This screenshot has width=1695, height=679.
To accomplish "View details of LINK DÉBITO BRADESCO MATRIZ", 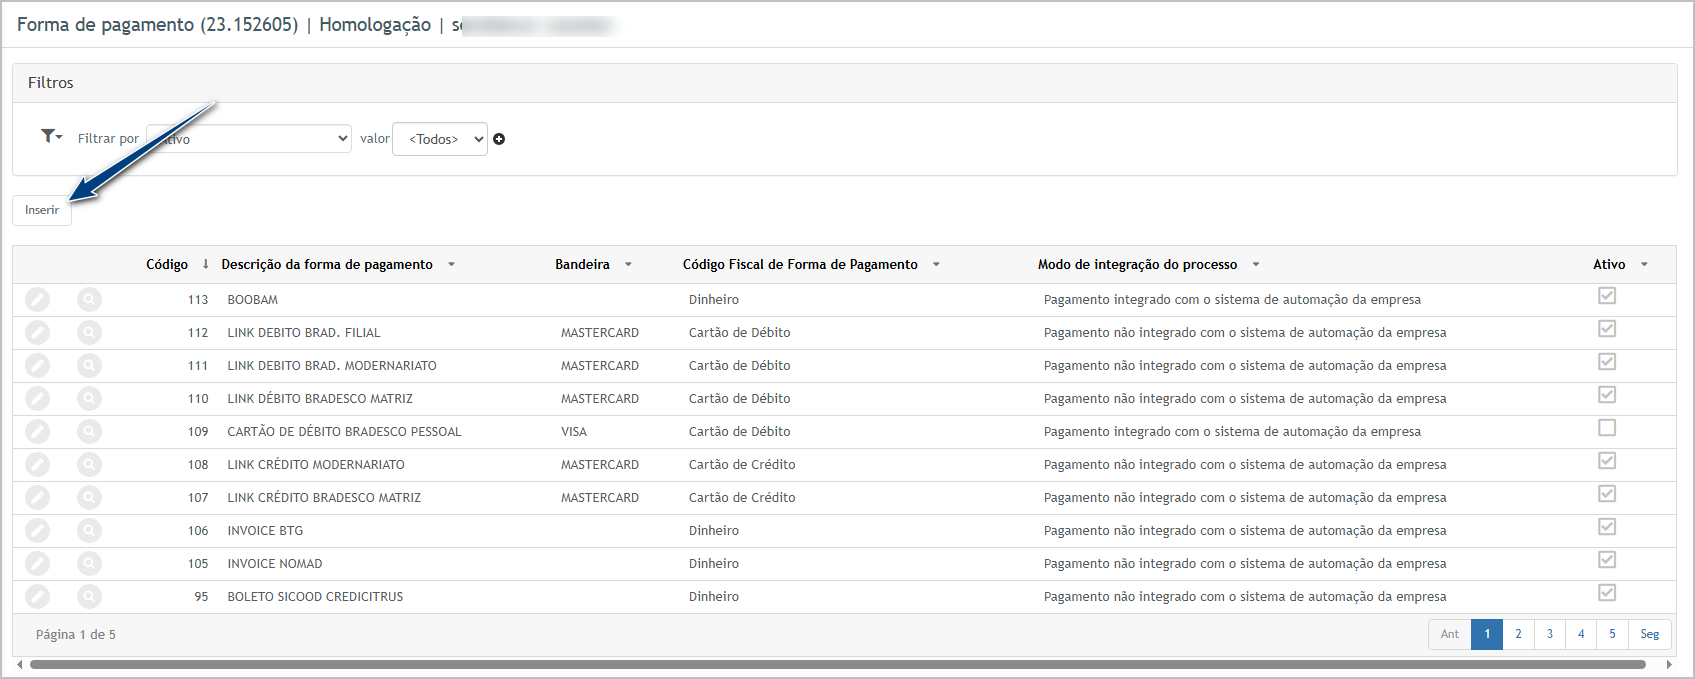I will pyautogui.click(x=89, y=398).
